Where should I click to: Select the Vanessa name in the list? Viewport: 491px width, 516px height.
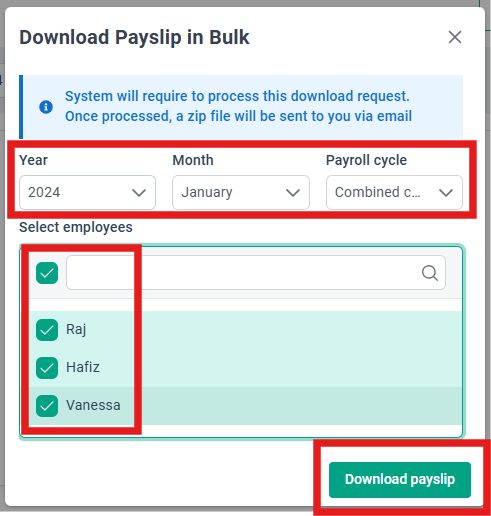pos(93,405)
